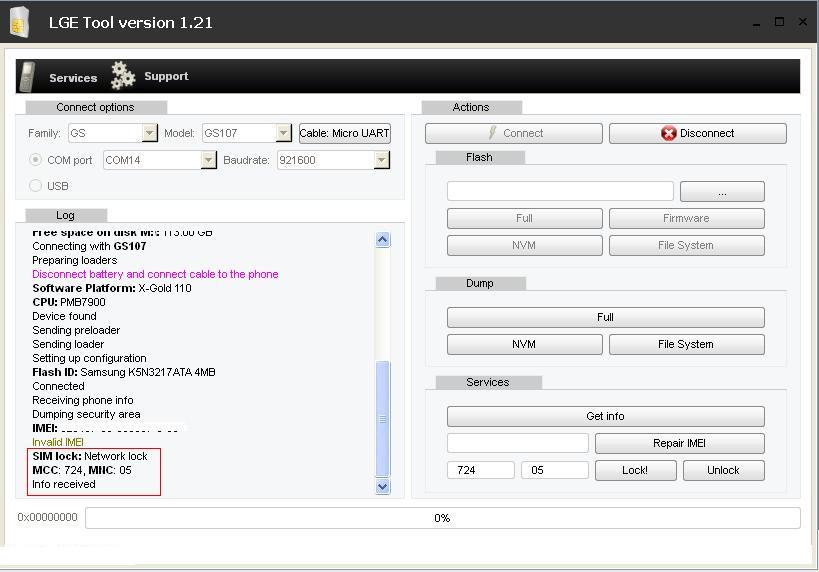Click the 'Disconnect battery and connect cable' log line

(x=155, y=274)
